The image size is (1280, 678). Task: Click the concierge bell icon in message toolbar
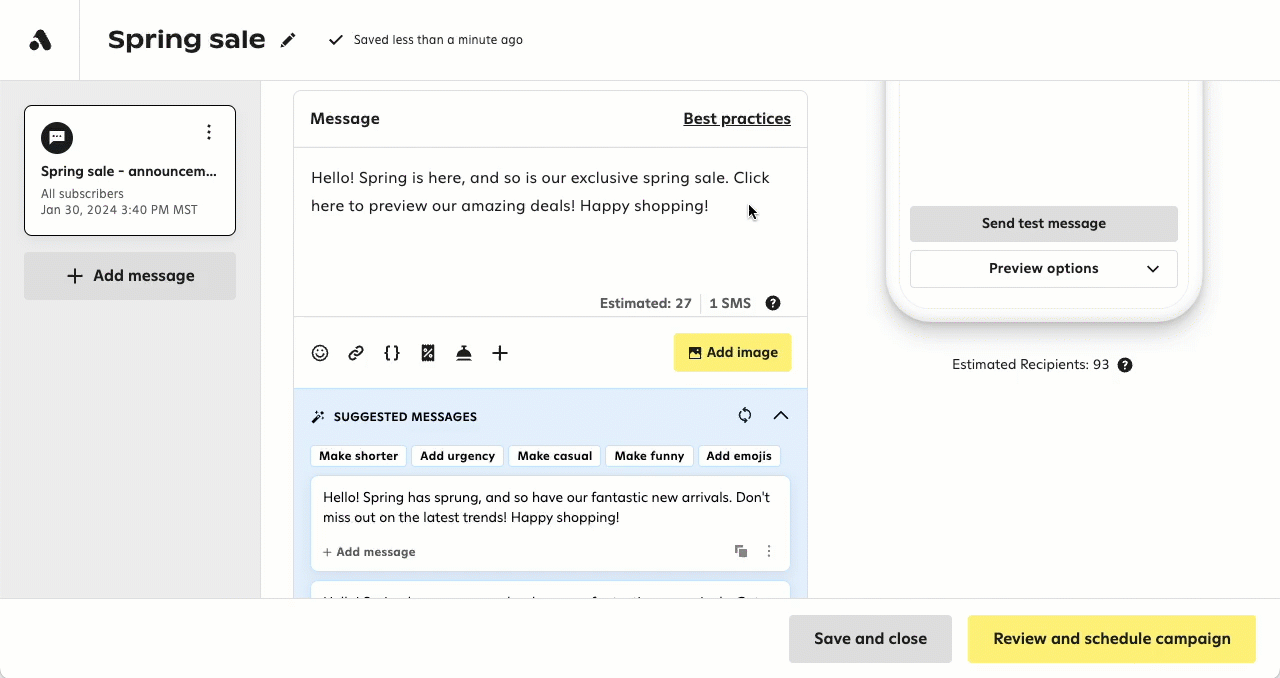coord(464,353)
